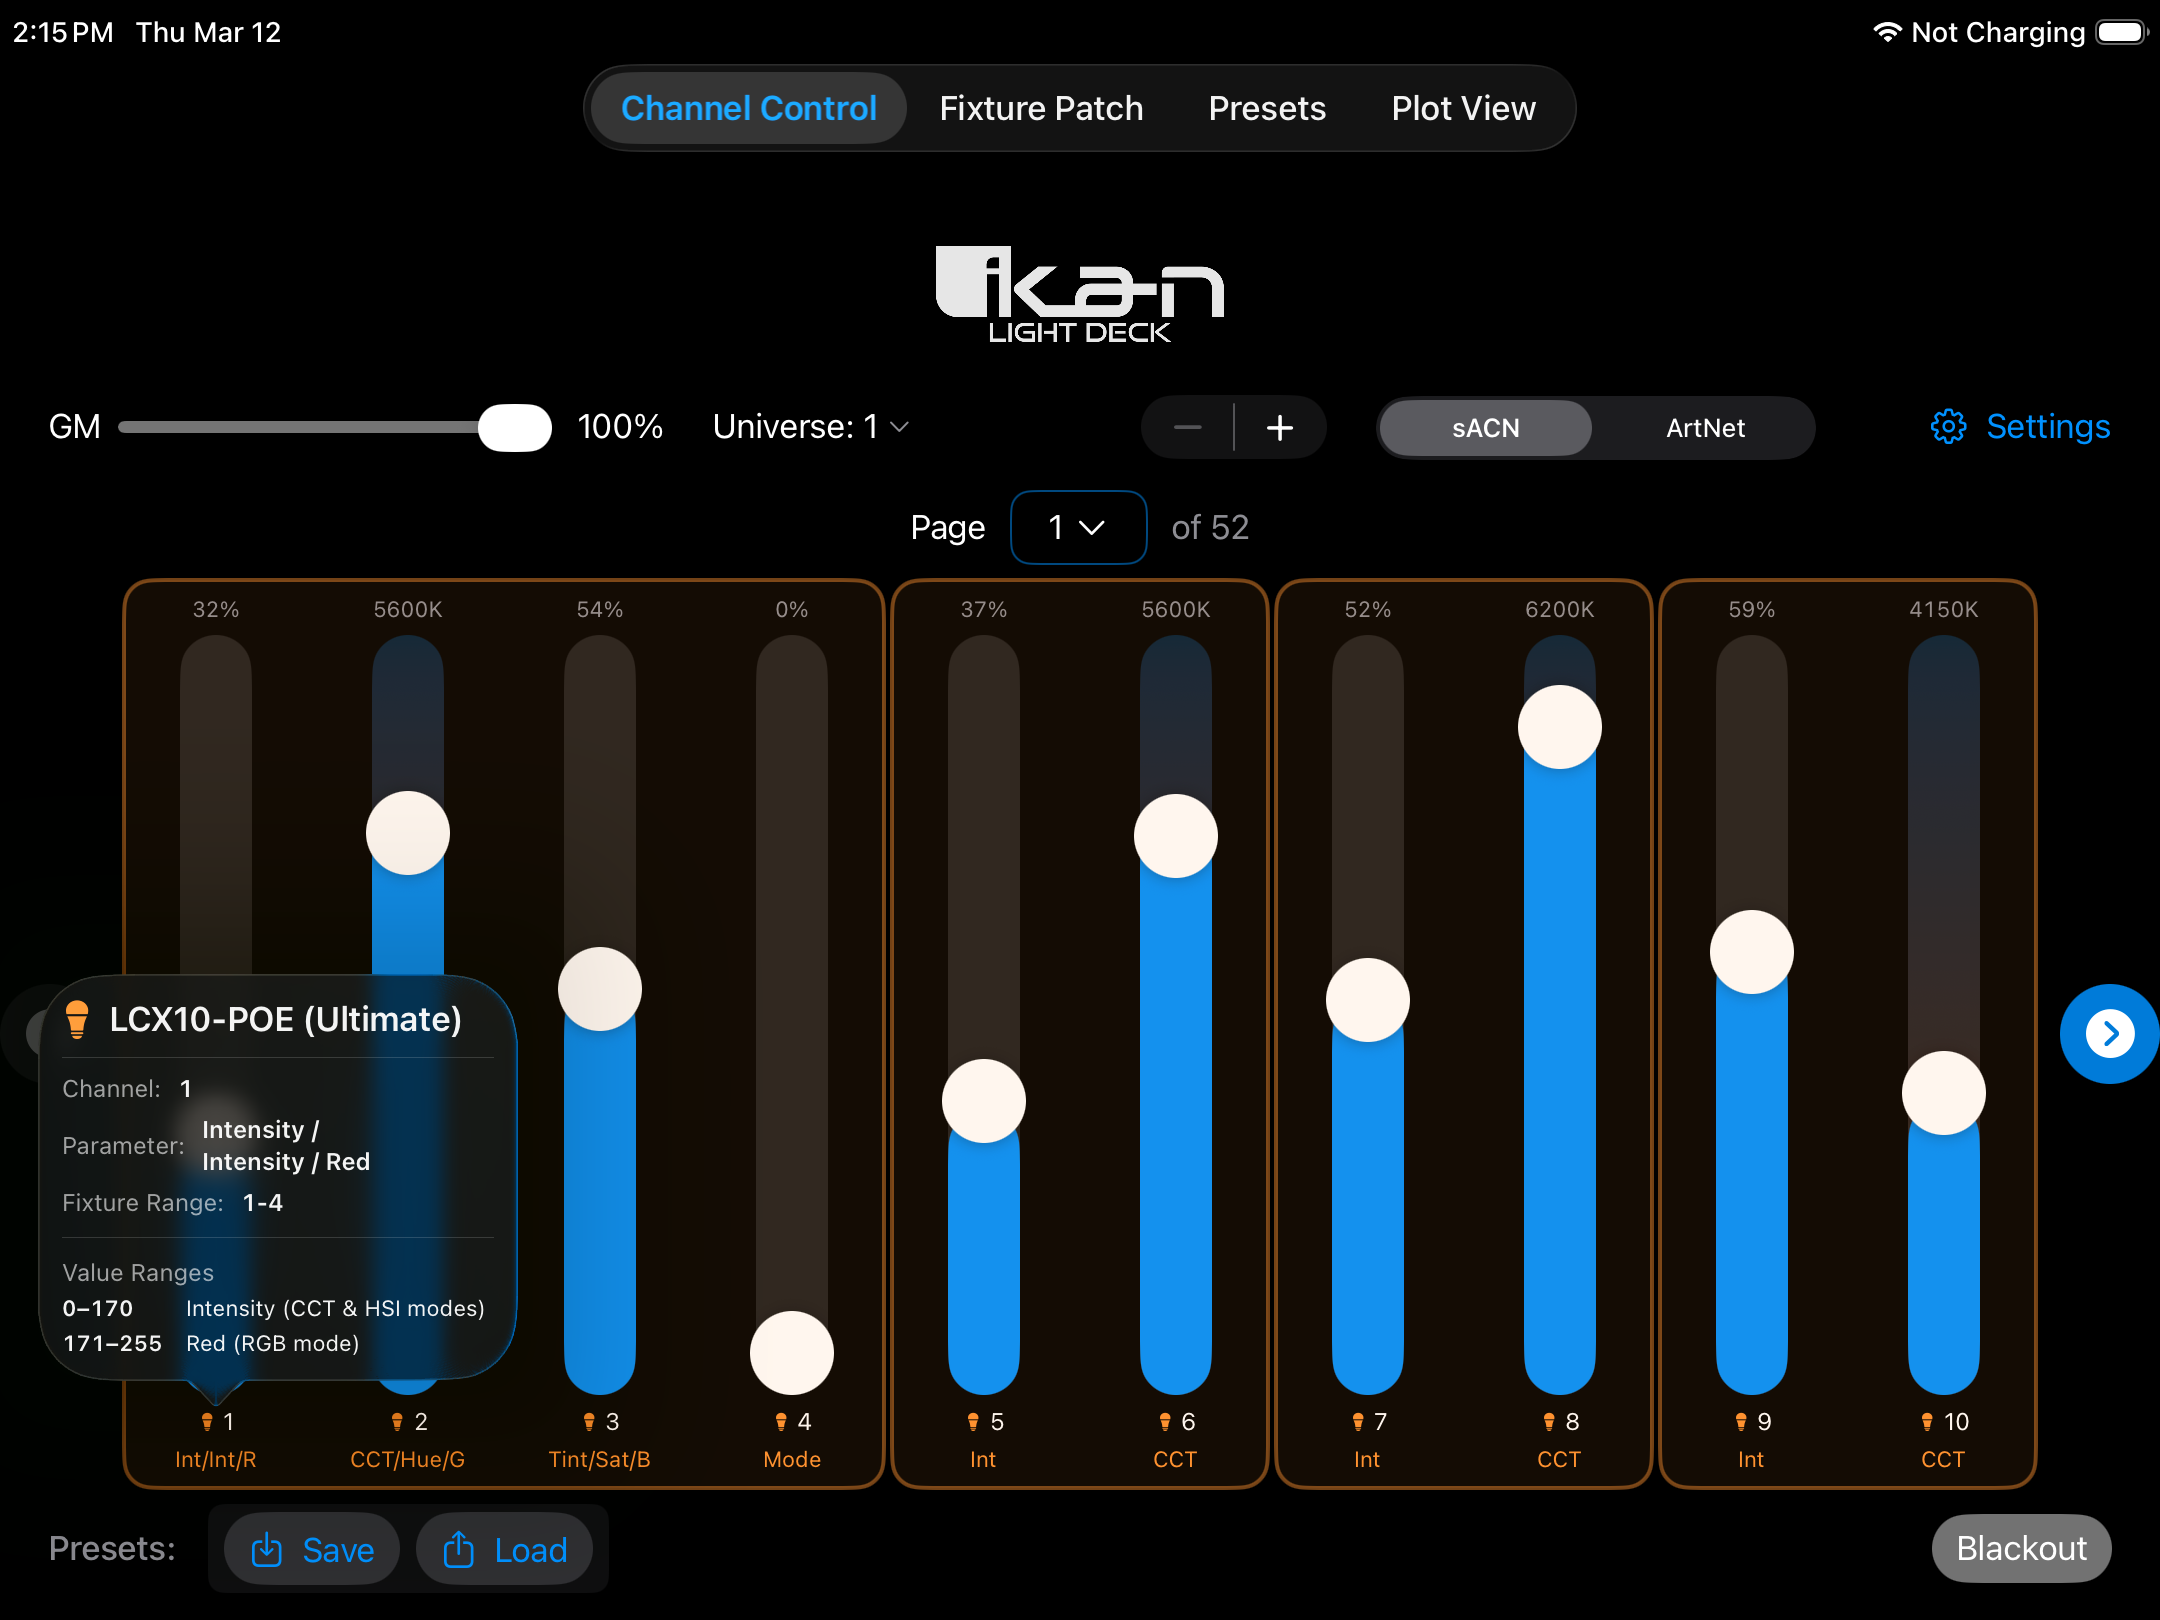Click channel 6 CCT slider knob
The width and height of the screenshot is (2160, 1620).
(1176, 836)
